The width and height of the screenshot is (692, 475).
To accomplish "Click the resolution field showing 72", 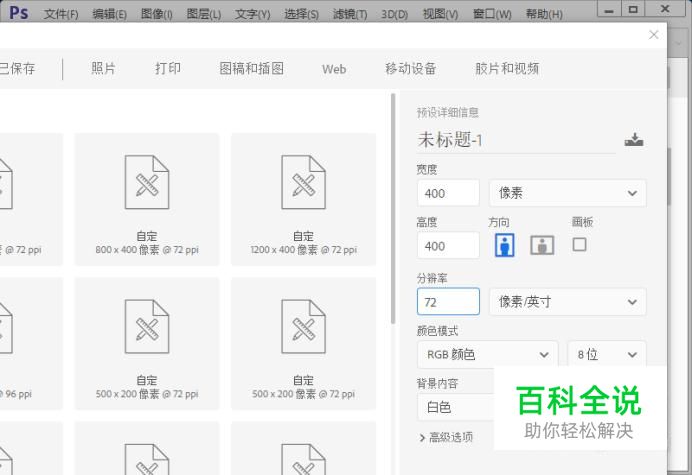I will (x=448, y=302).
